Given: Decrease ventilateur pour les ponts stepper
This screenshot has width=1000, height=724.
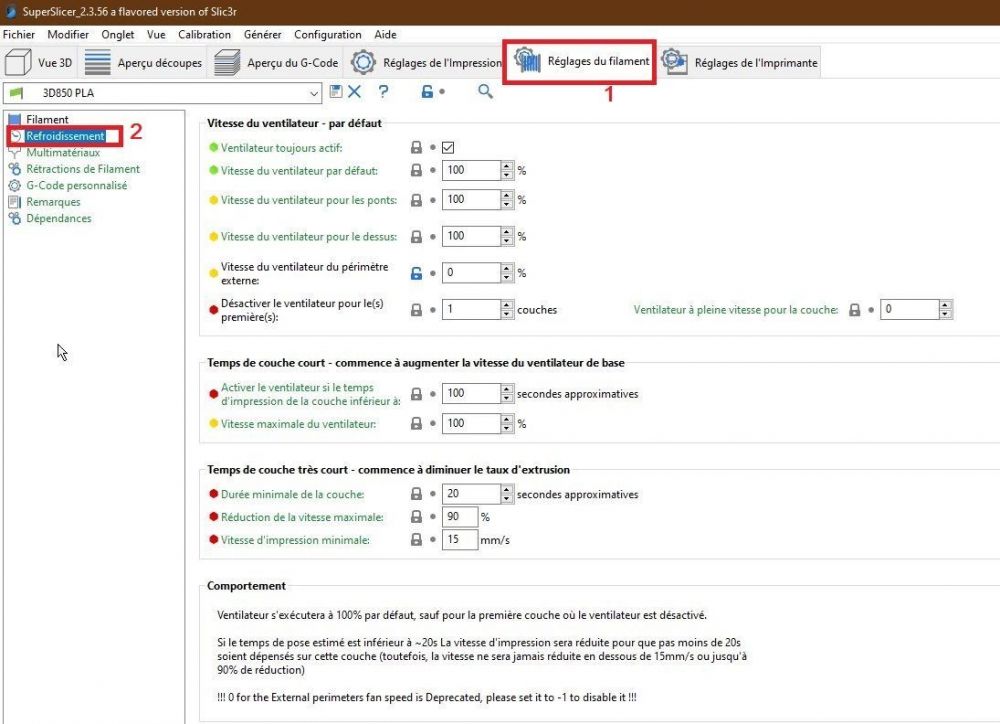Looking at the screenshot, I should tap(507, 205).
